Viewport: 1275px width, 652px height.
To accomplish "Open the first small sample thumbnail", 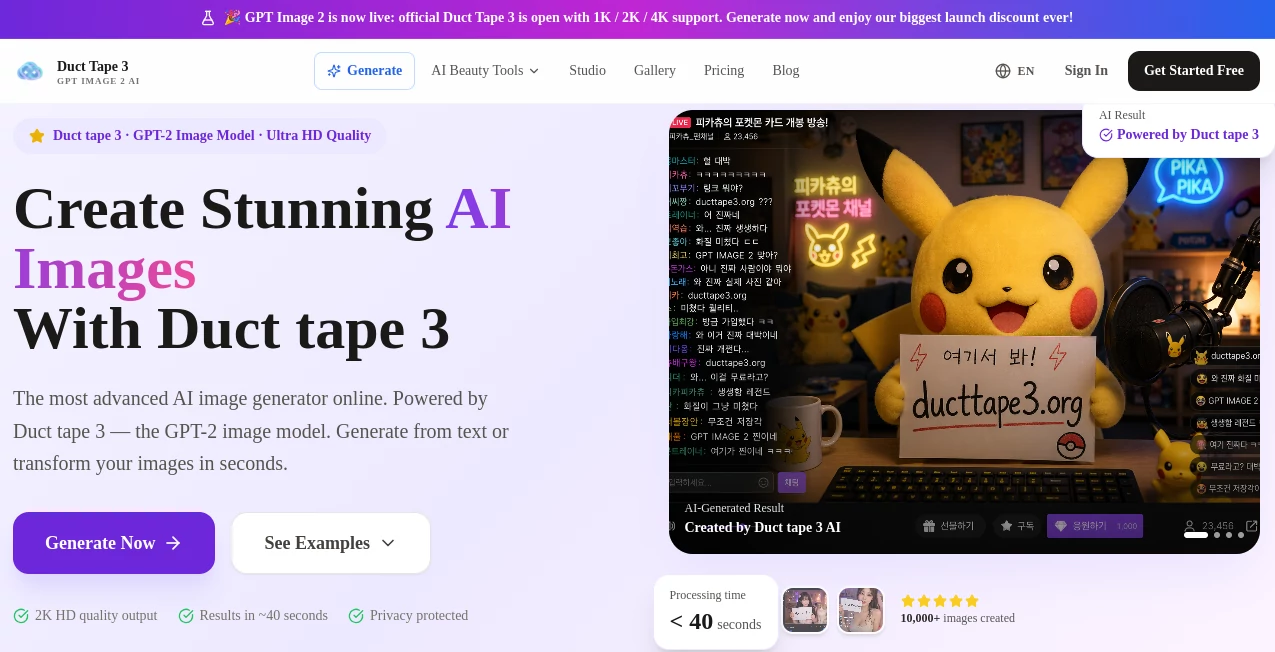I will (x=805, y=610).
